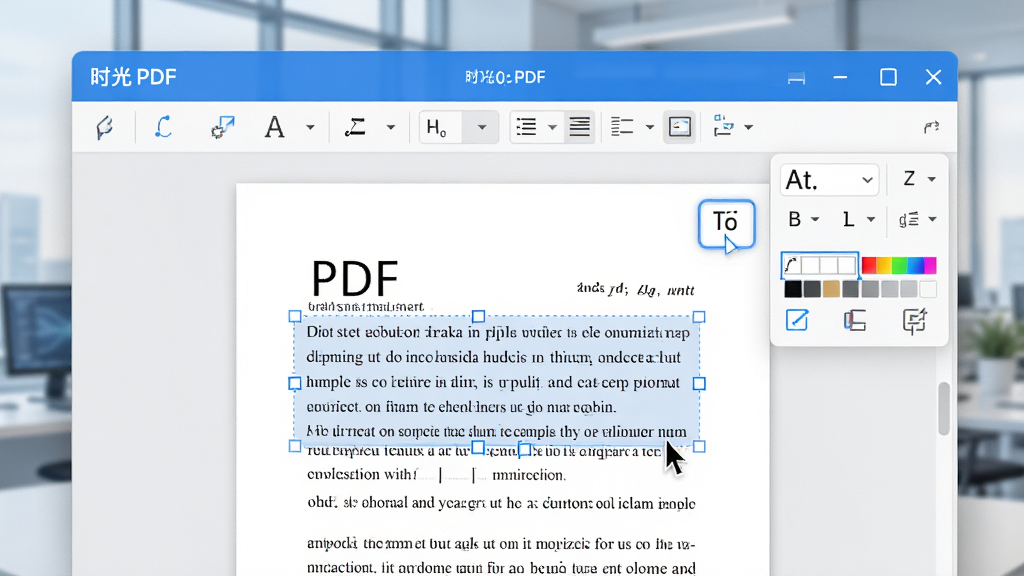Click the large A text tool

point(274,127)
